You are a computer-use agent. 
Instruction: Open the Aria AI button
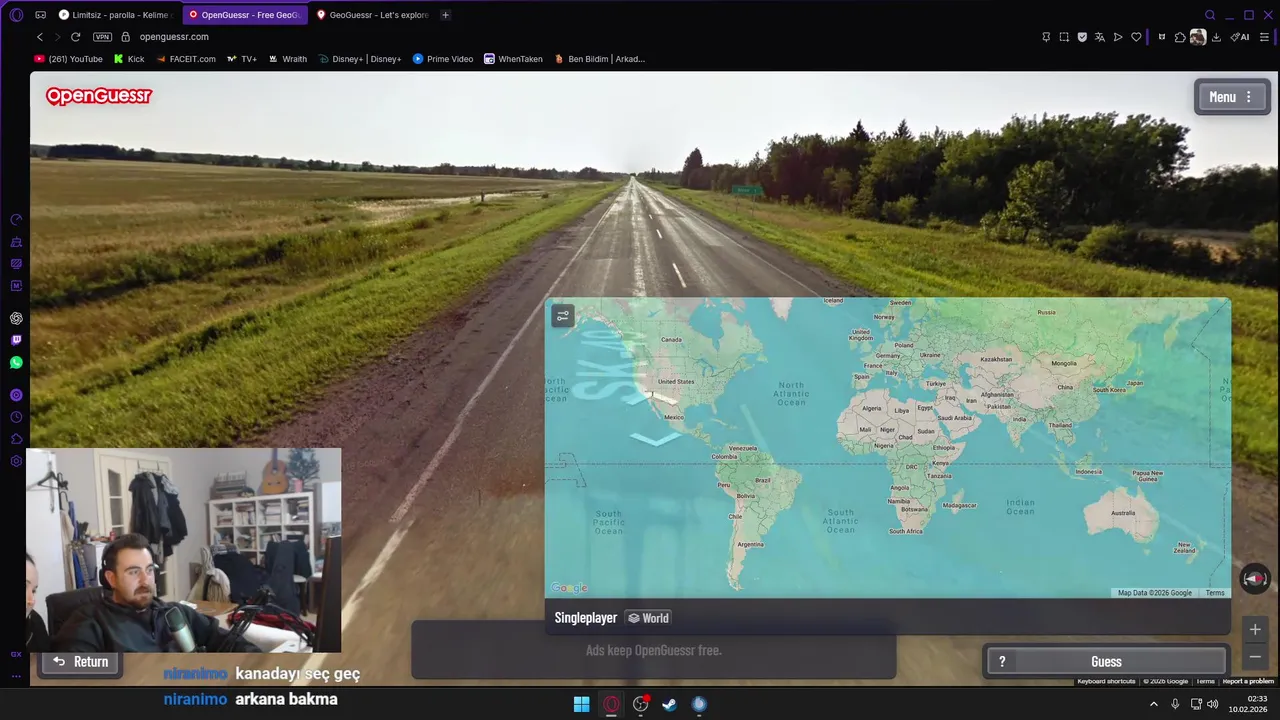coord(1240,37)
